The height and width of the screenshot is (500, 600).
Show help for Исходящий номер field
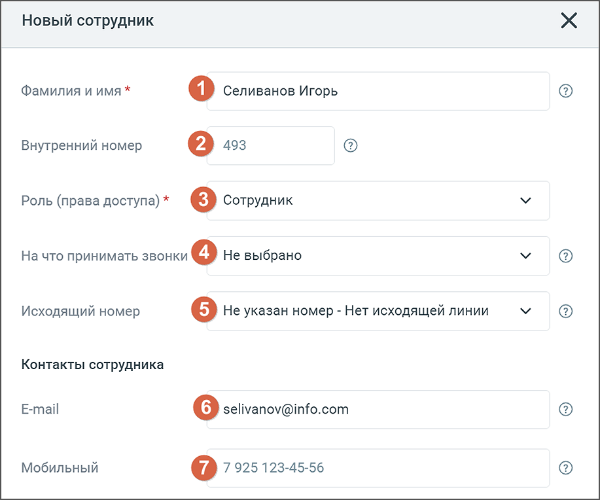566,311
